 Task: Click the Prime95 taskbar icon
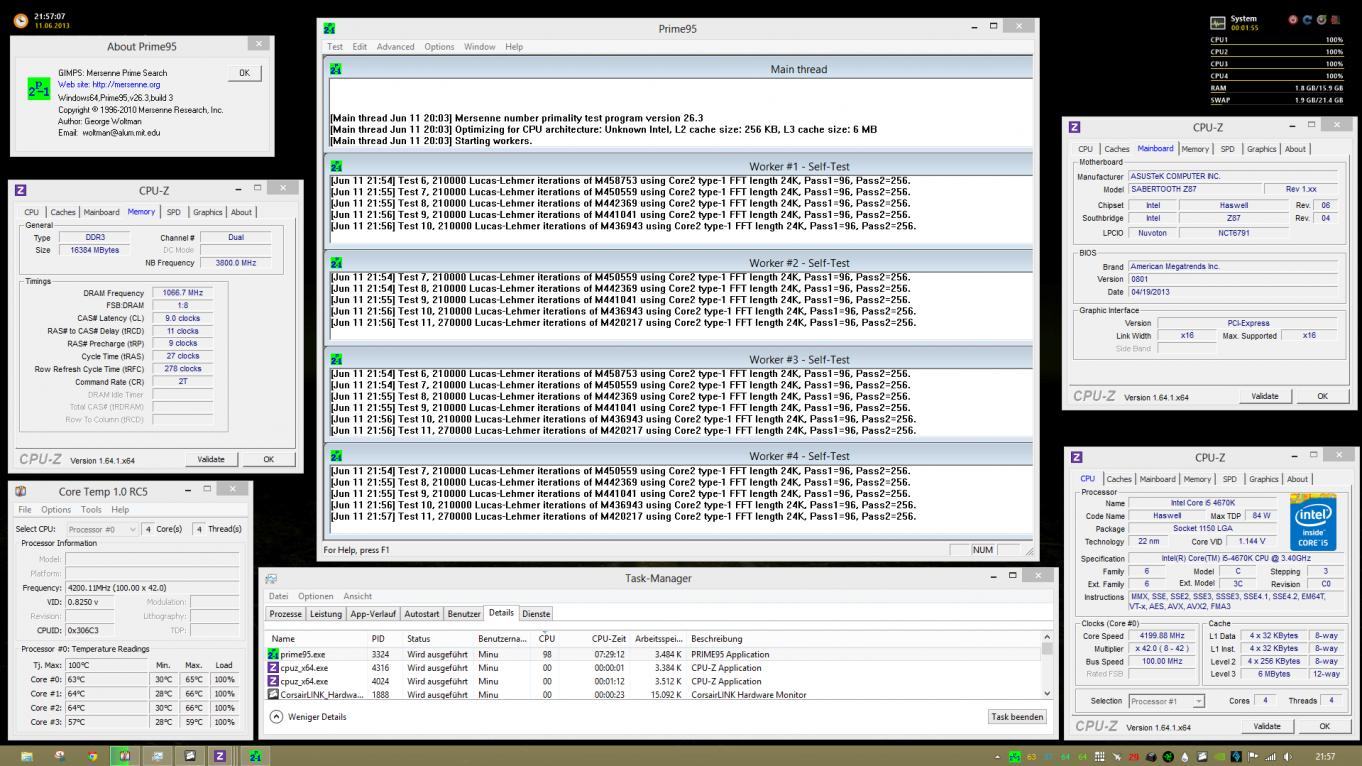click(x=254, y=756)
